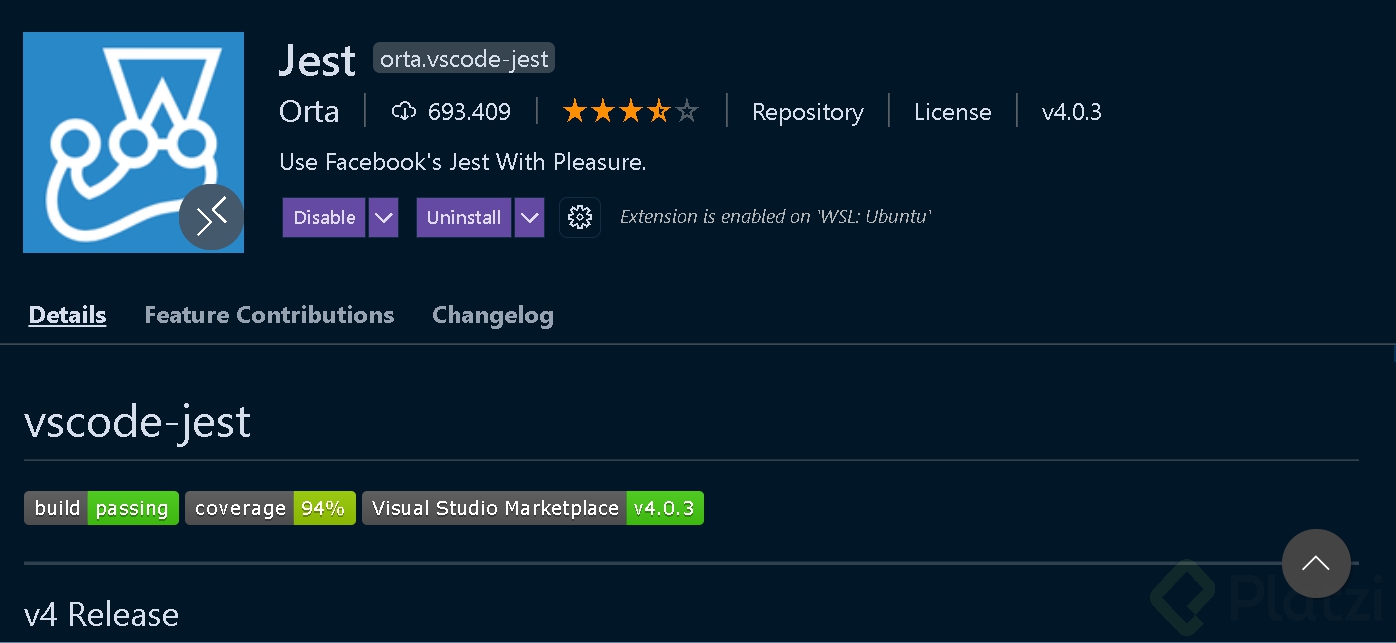This screenshot has height=643, width=1396.
Task: Expand the Uninstall dropdown arrow
Action: [x=529, y=217]
